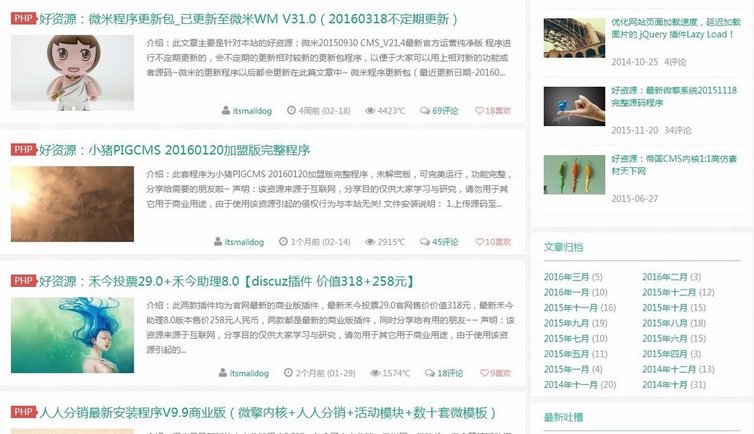Click 9喜欢 like count text
This screenshot has width=754, height=434.
[x=501, y=373]
